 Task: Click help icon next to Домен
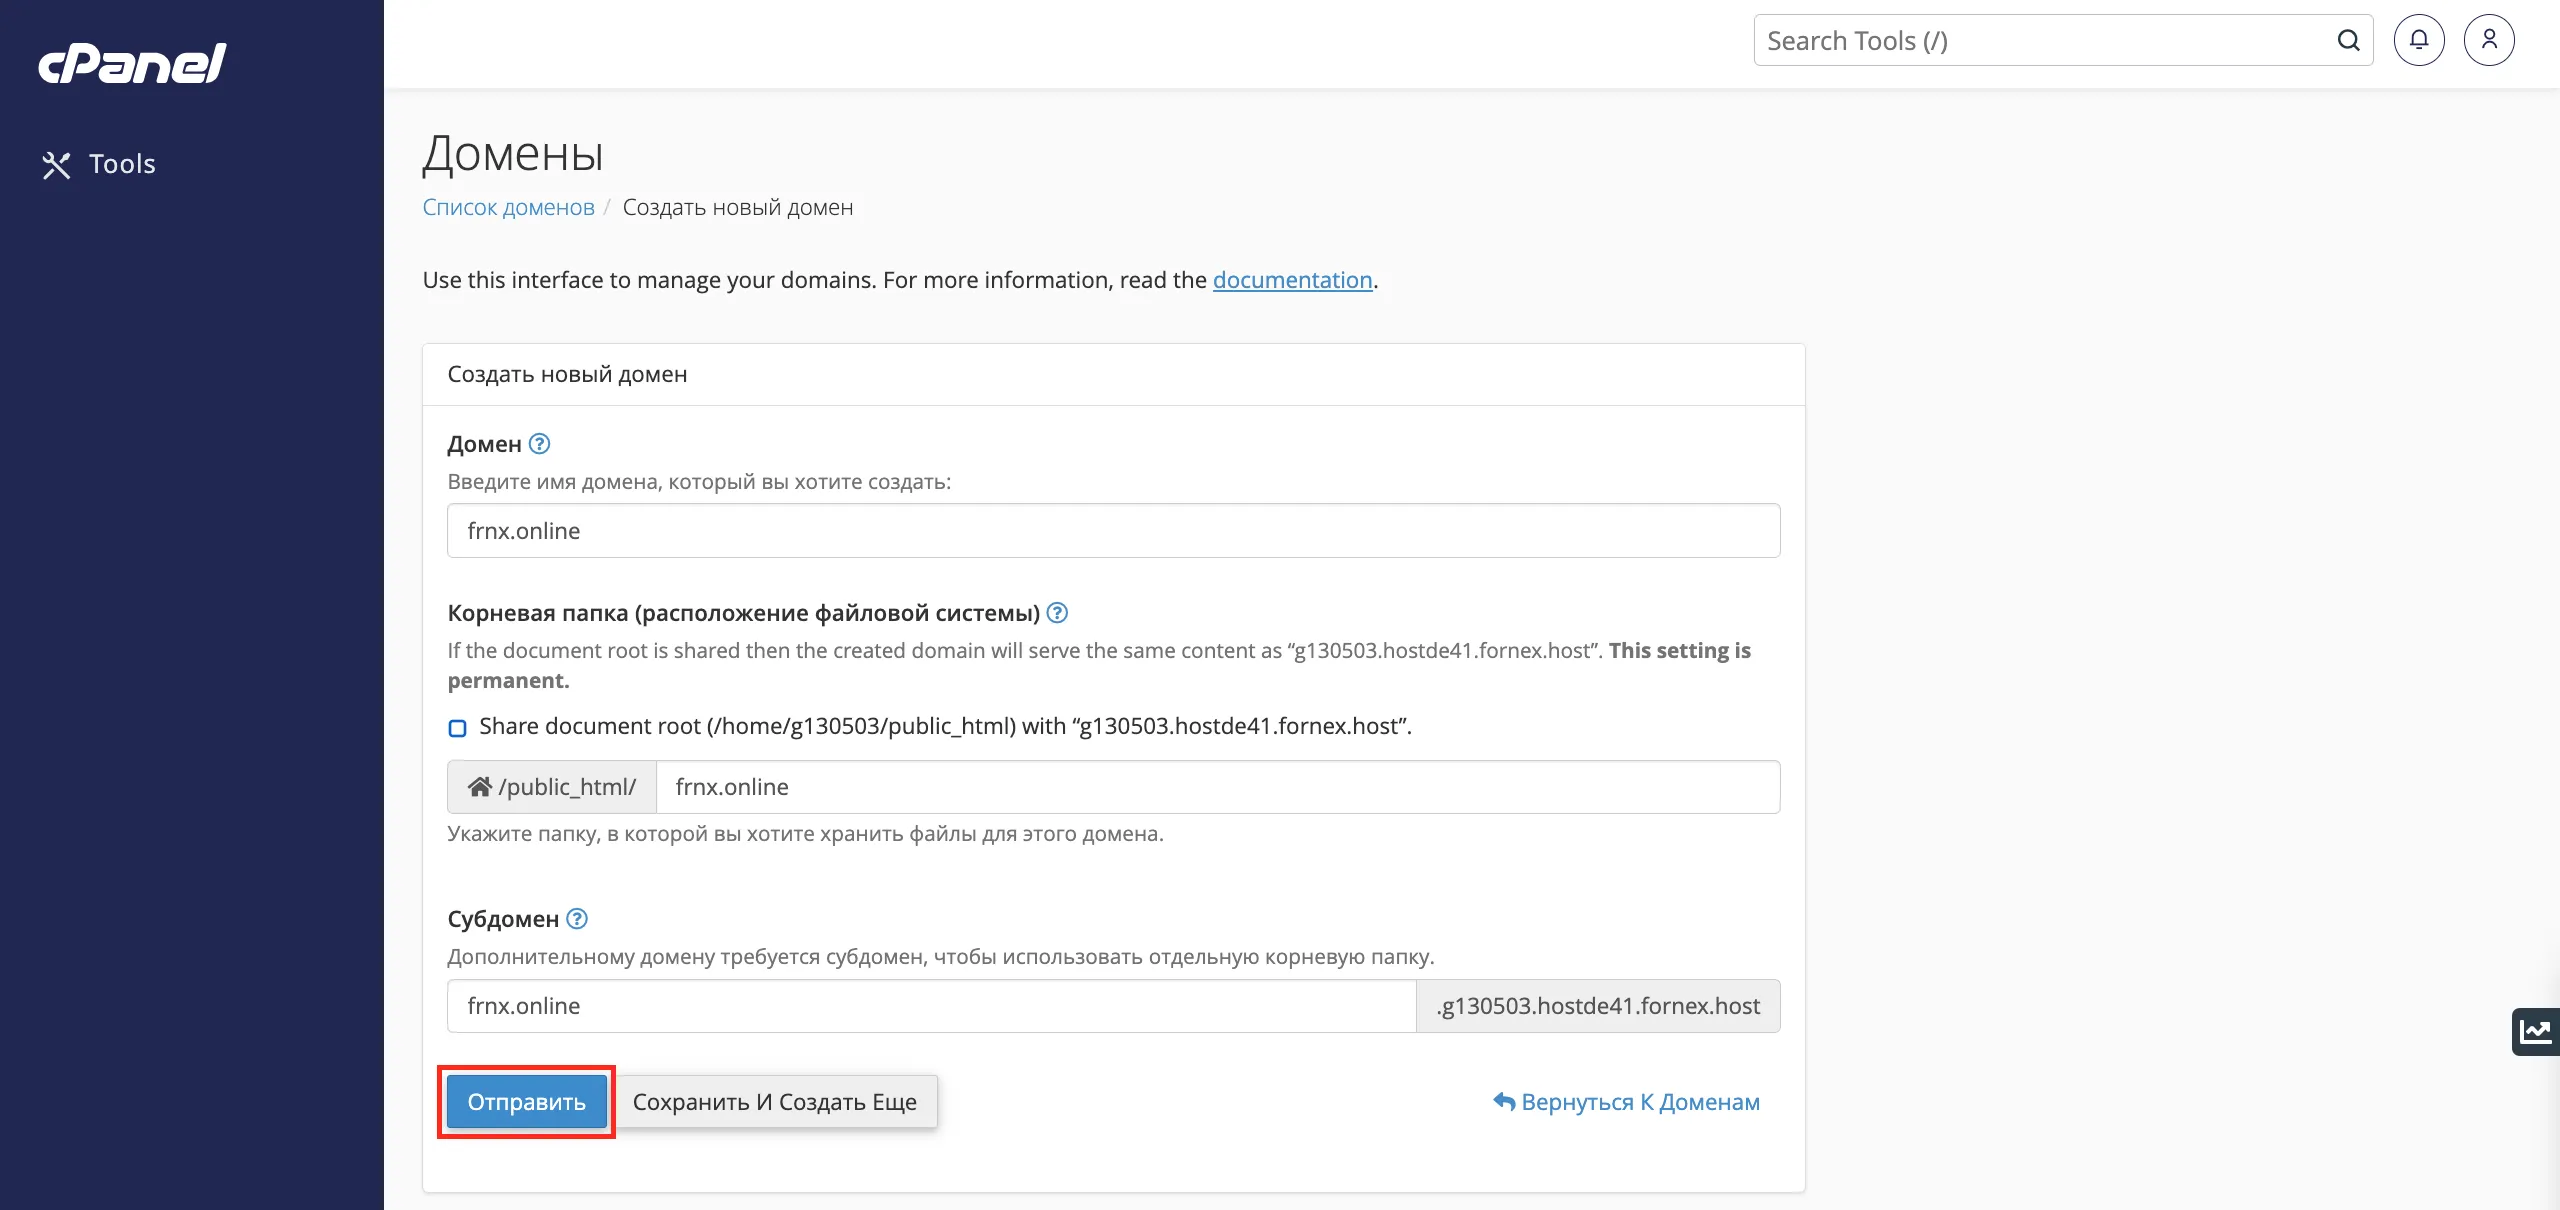click(x=539, y=443)
